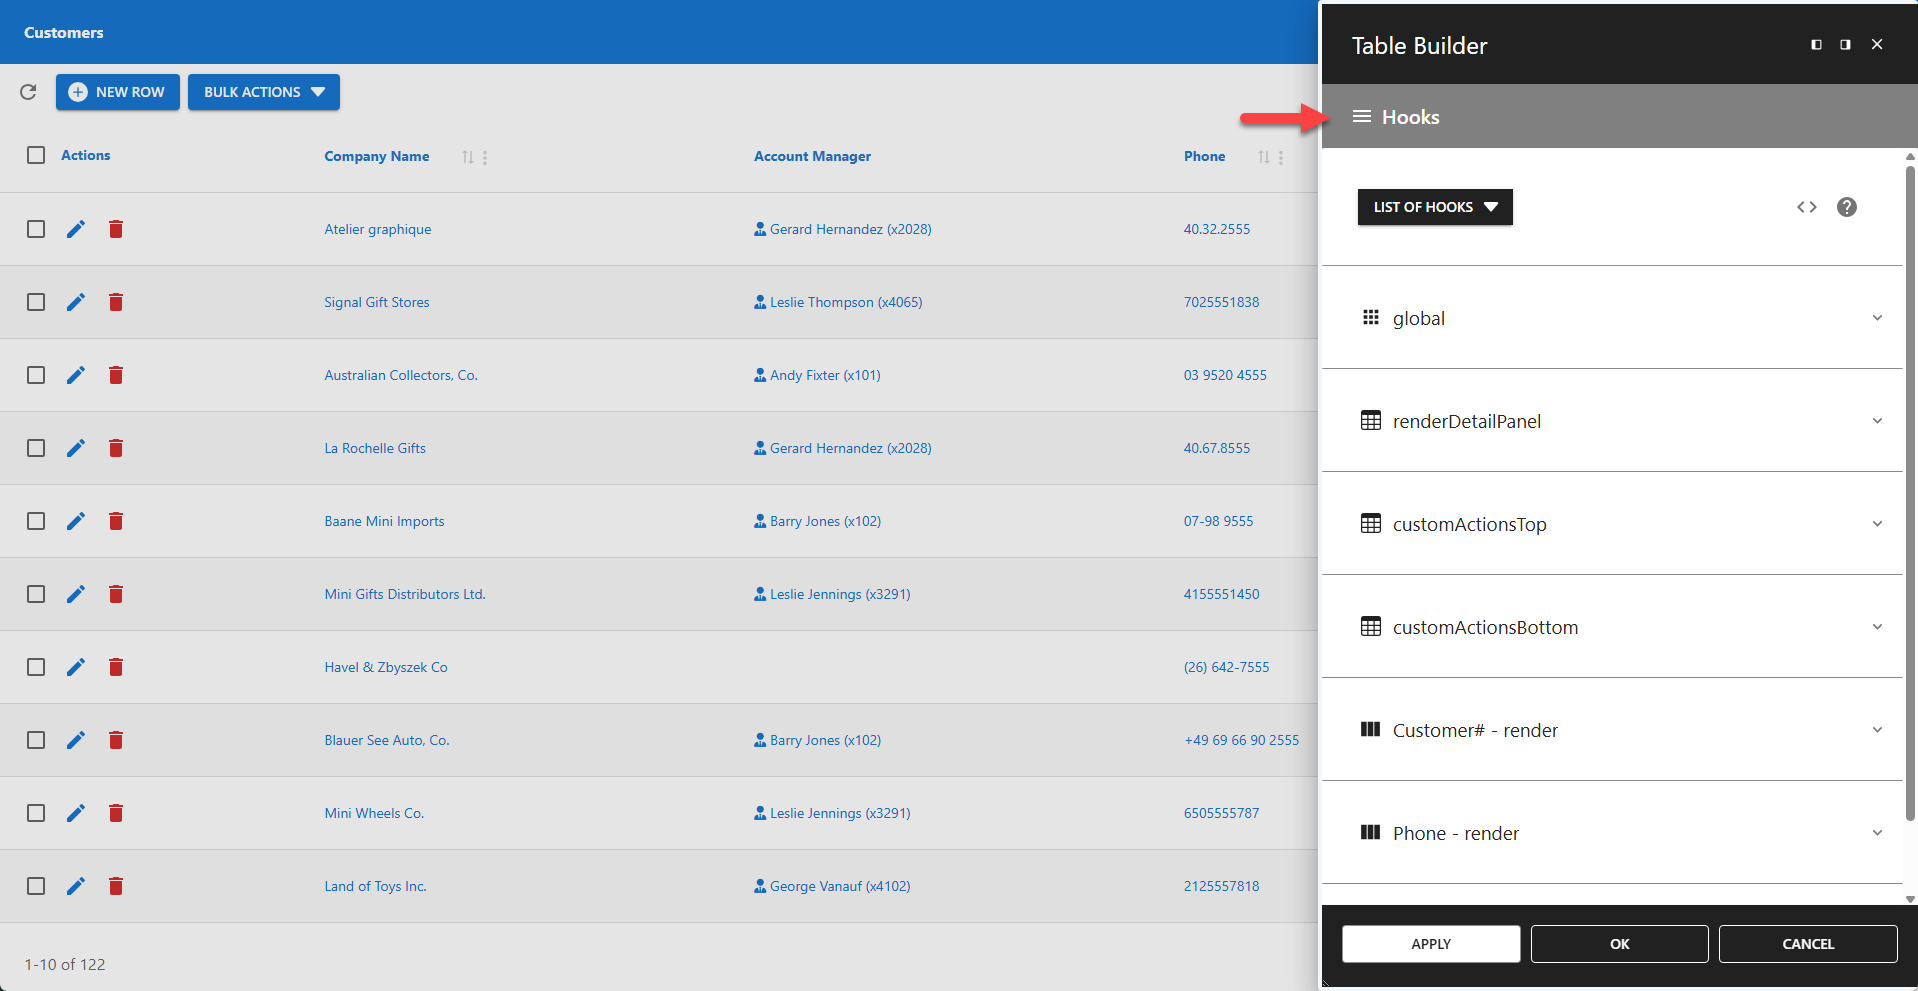Check the La Rochelle Gifts row checkbox
Viewport: 1918px width, 991px height.
tap(36, 448)
